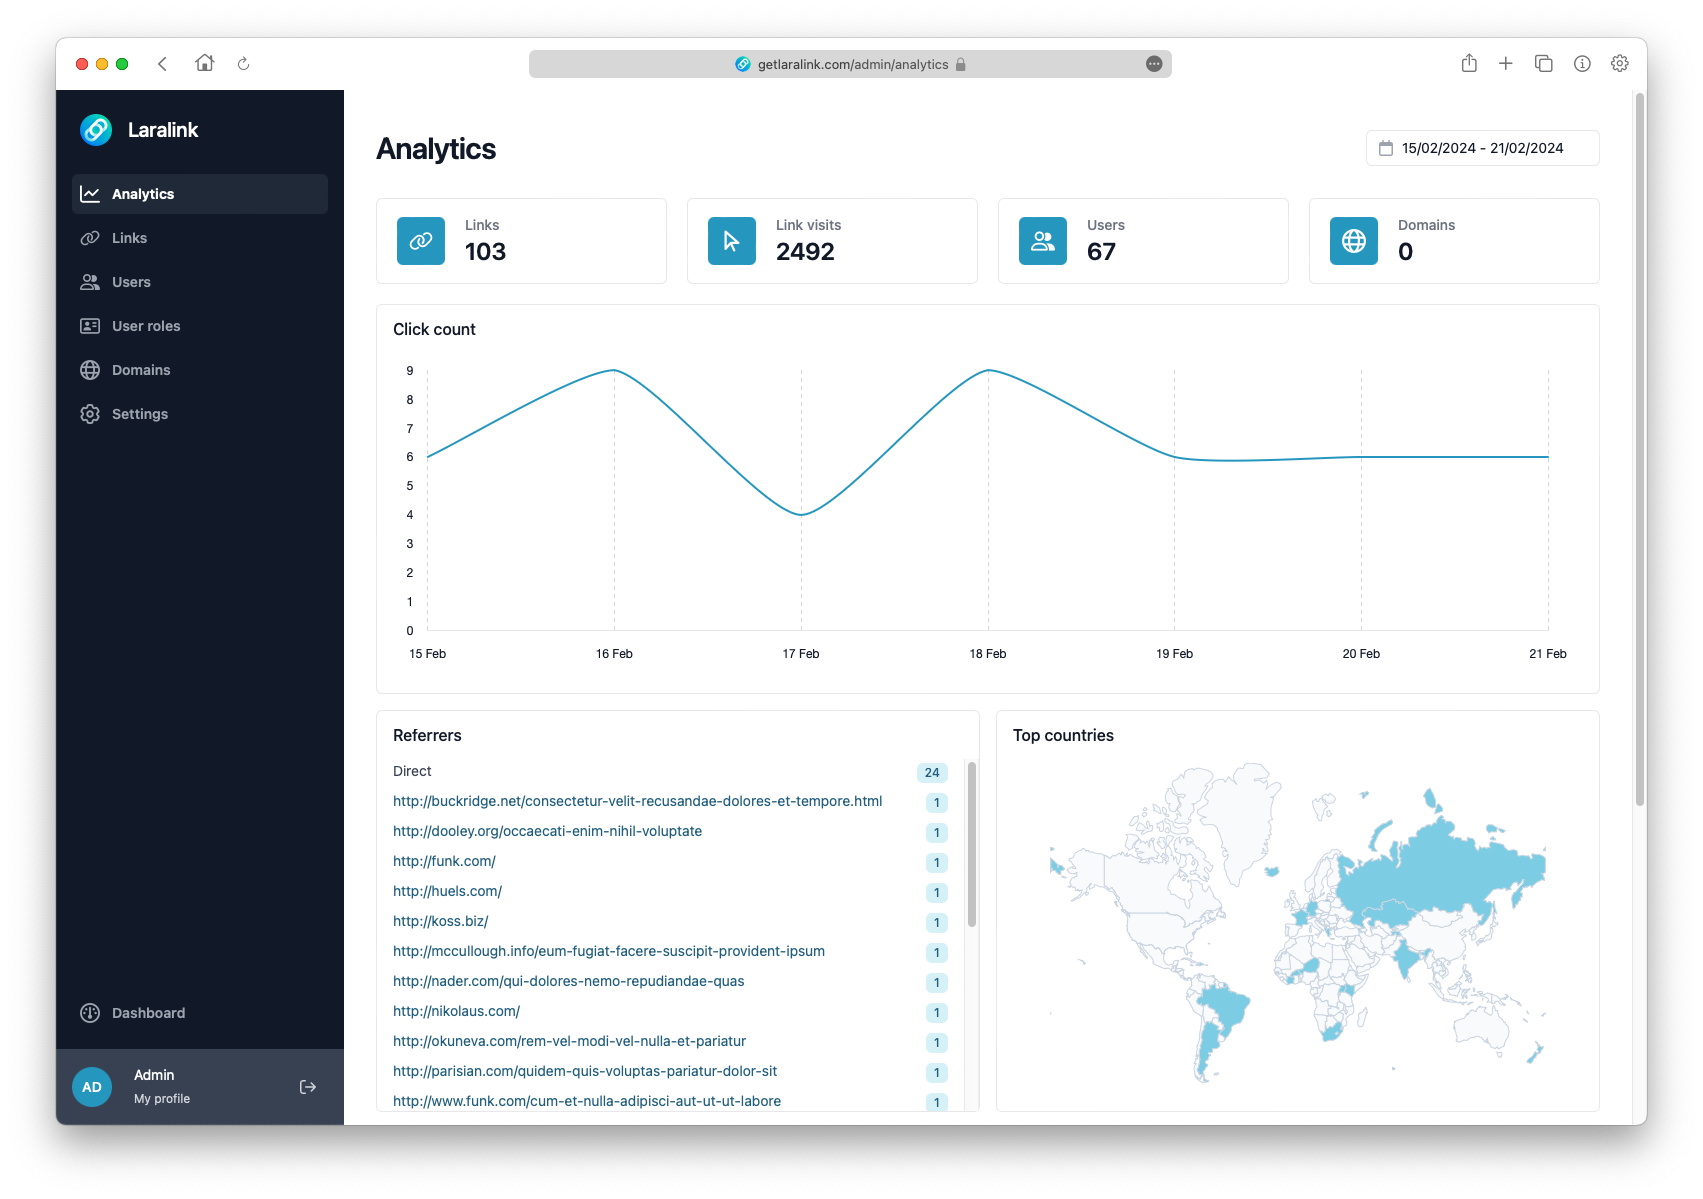Open My profile under Admin
This screenshot has width=1703, height=1199.
coord(161,1098)
